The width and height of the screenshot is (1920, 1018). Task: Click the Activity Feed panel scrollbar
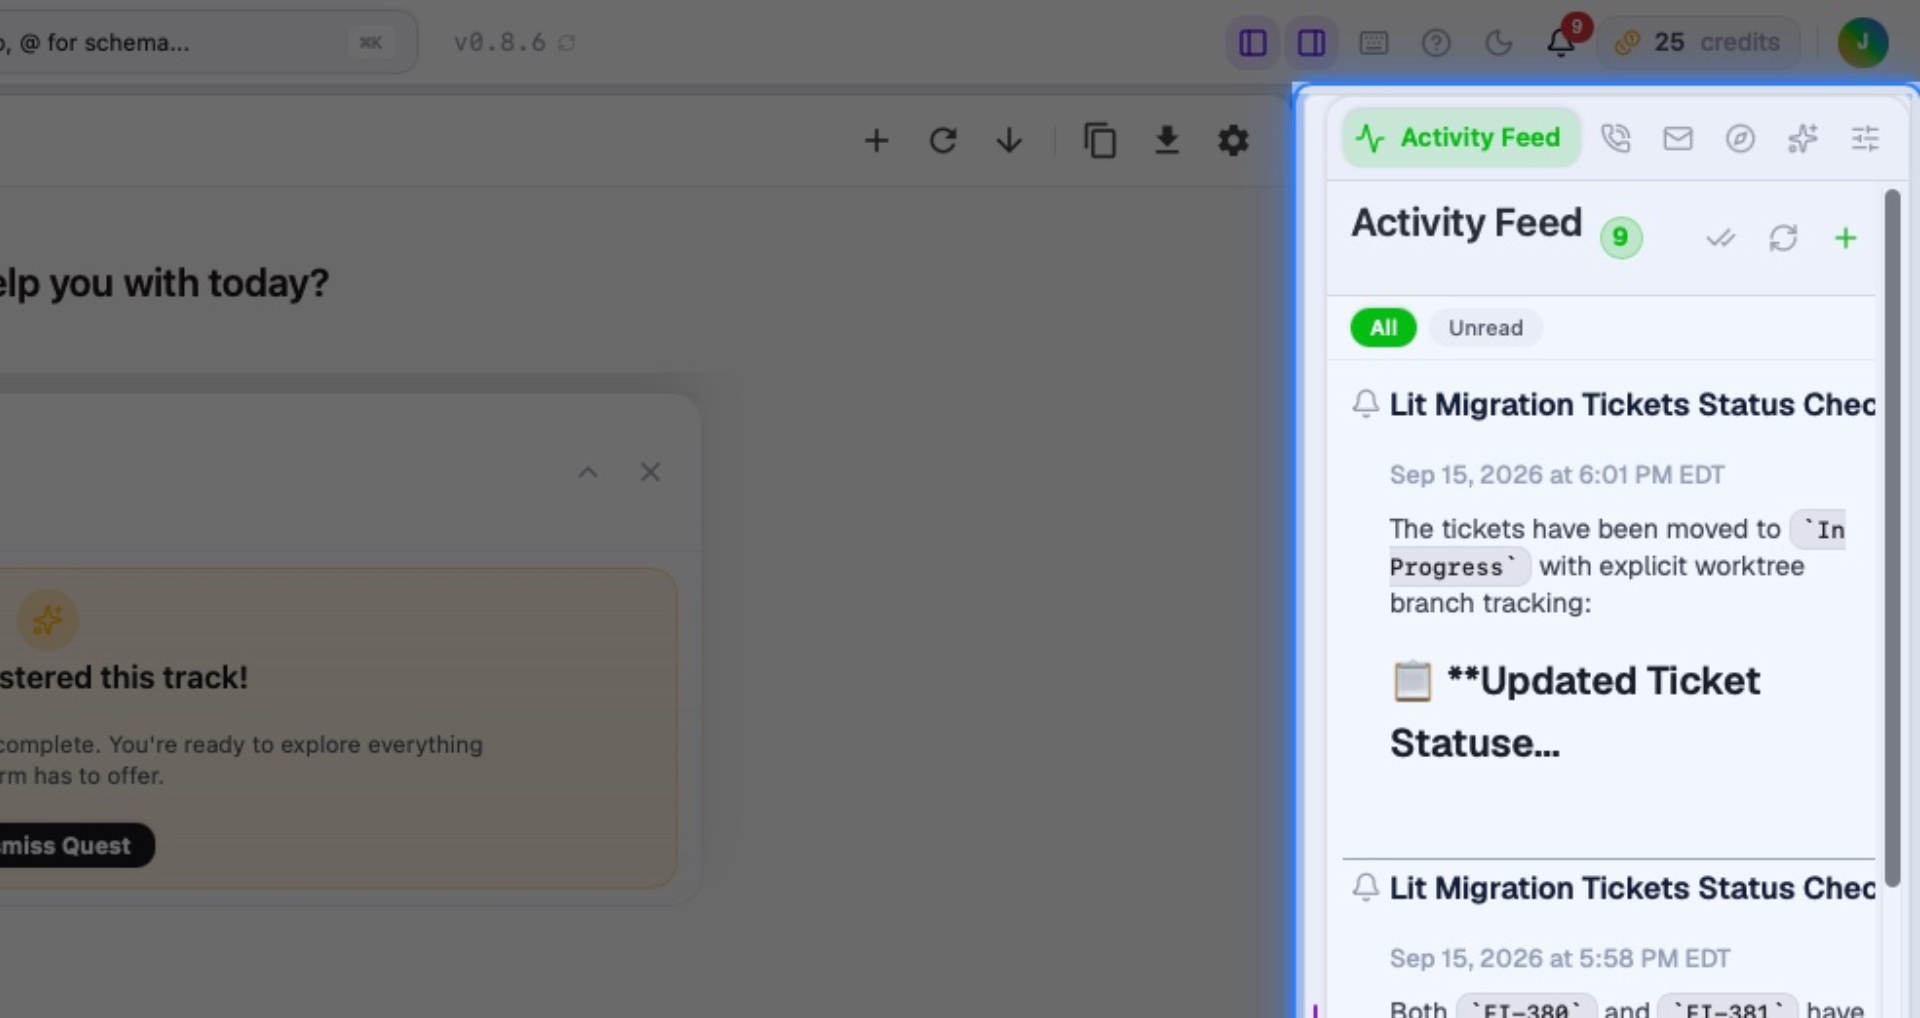(1892, 538)
